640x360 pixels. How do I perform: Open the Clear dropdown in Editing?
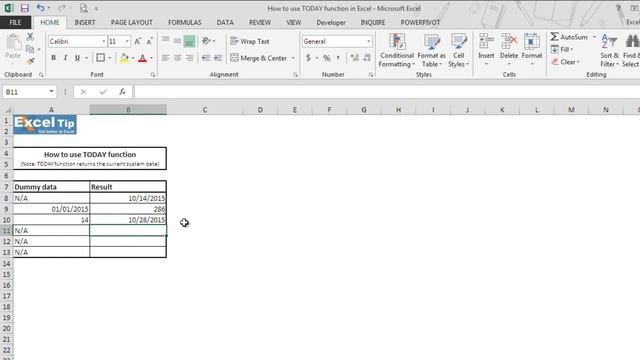566,62
